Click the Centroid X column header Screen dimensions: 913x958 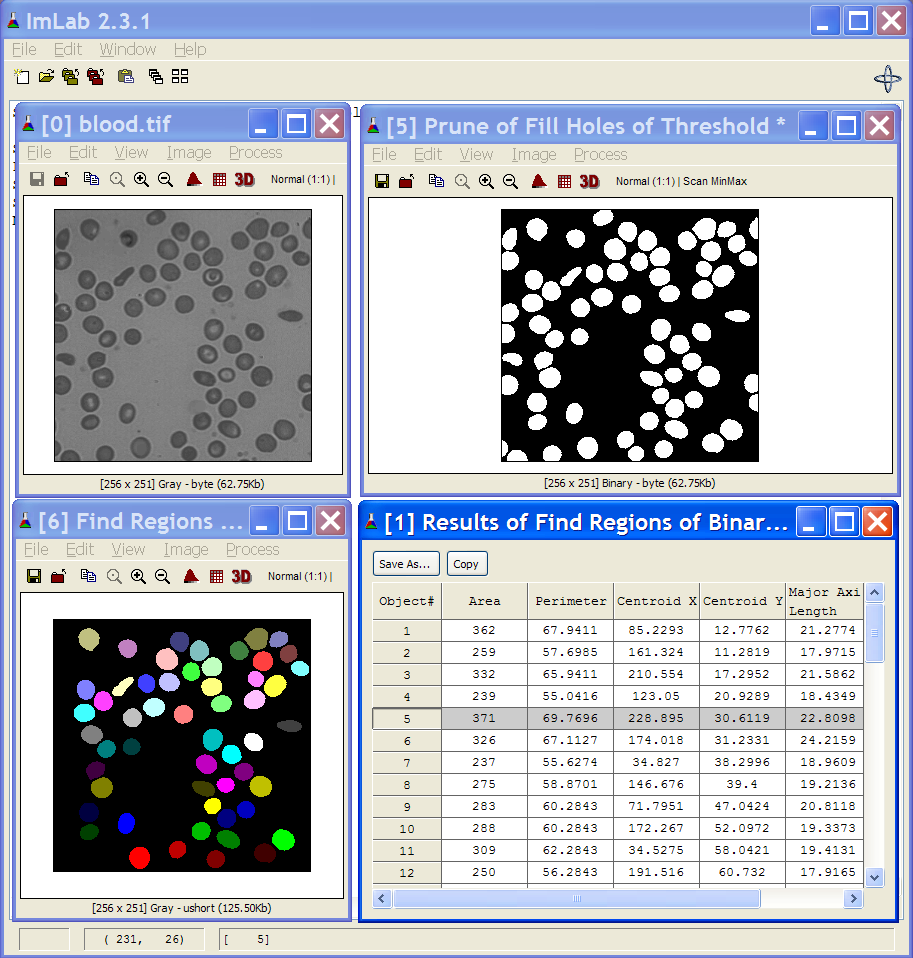click(x=656, y=601)
